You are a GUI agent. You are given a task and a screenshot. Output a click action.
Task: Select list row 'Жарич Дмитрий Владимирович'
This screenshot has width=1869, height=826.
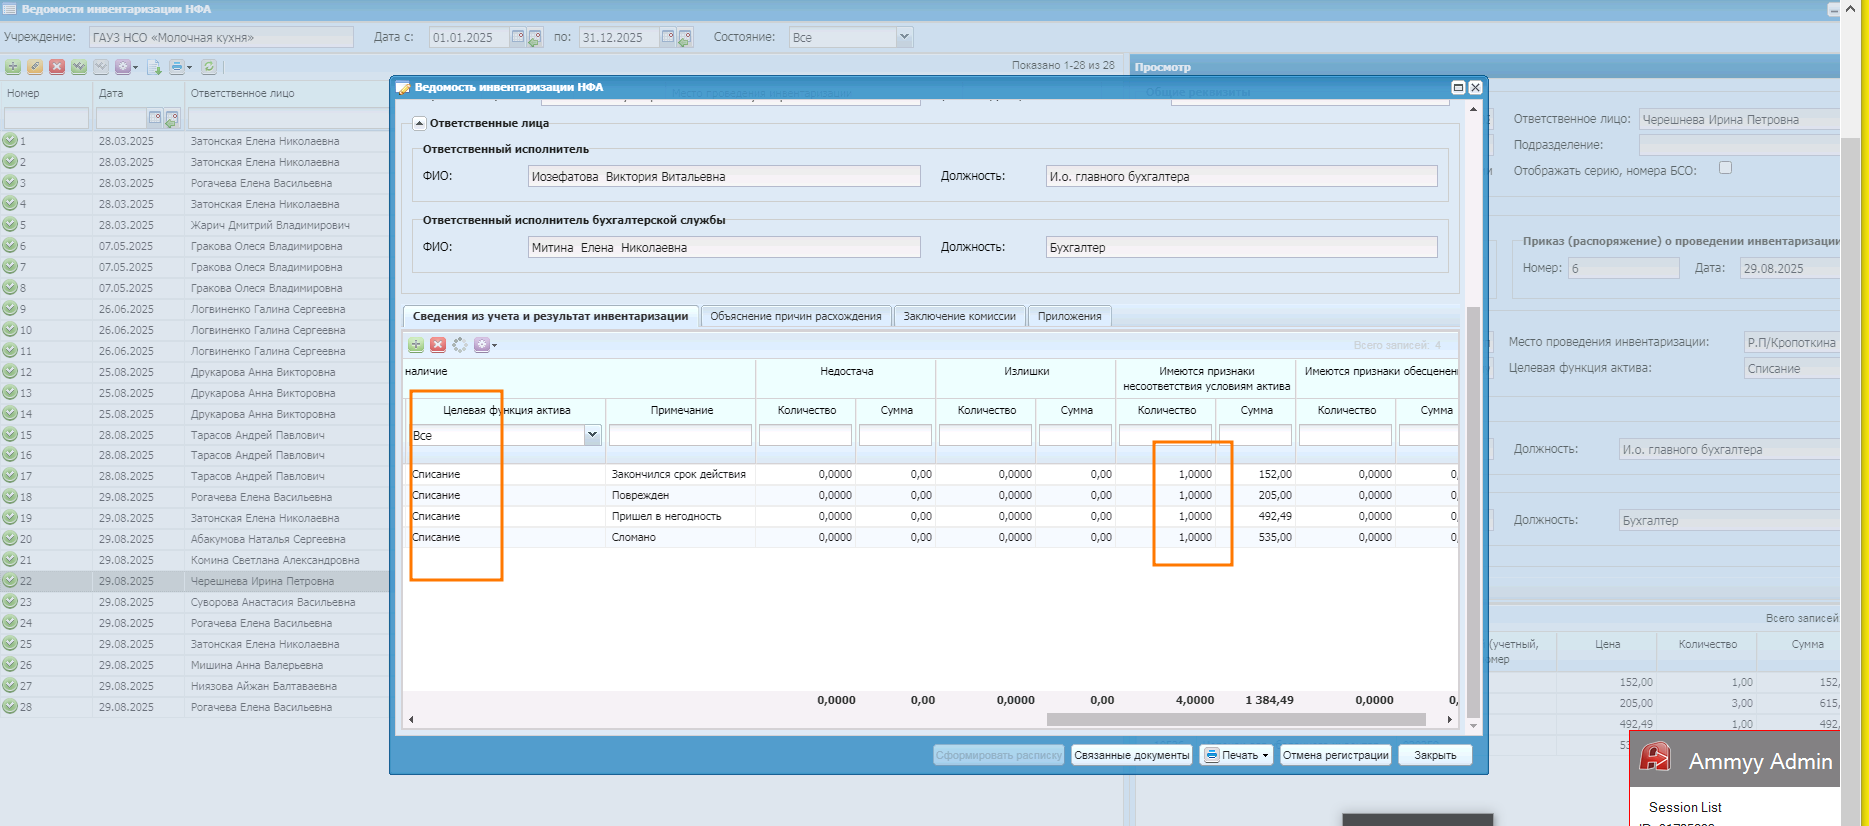[194, 225]
